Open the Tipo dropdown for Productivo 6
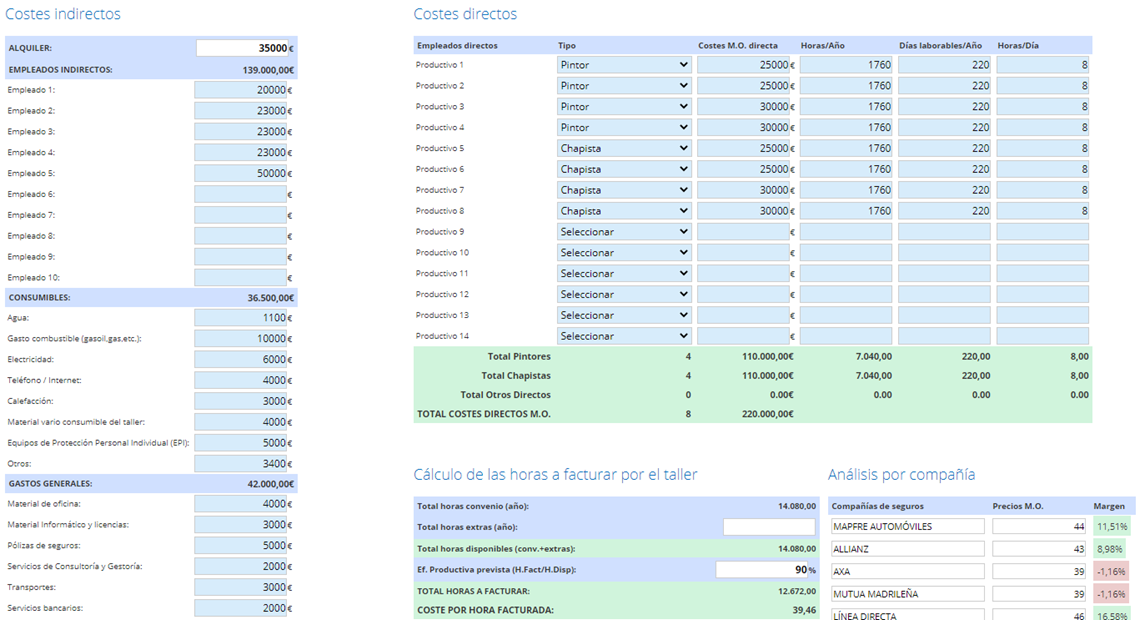 click(x=624, y=169)
